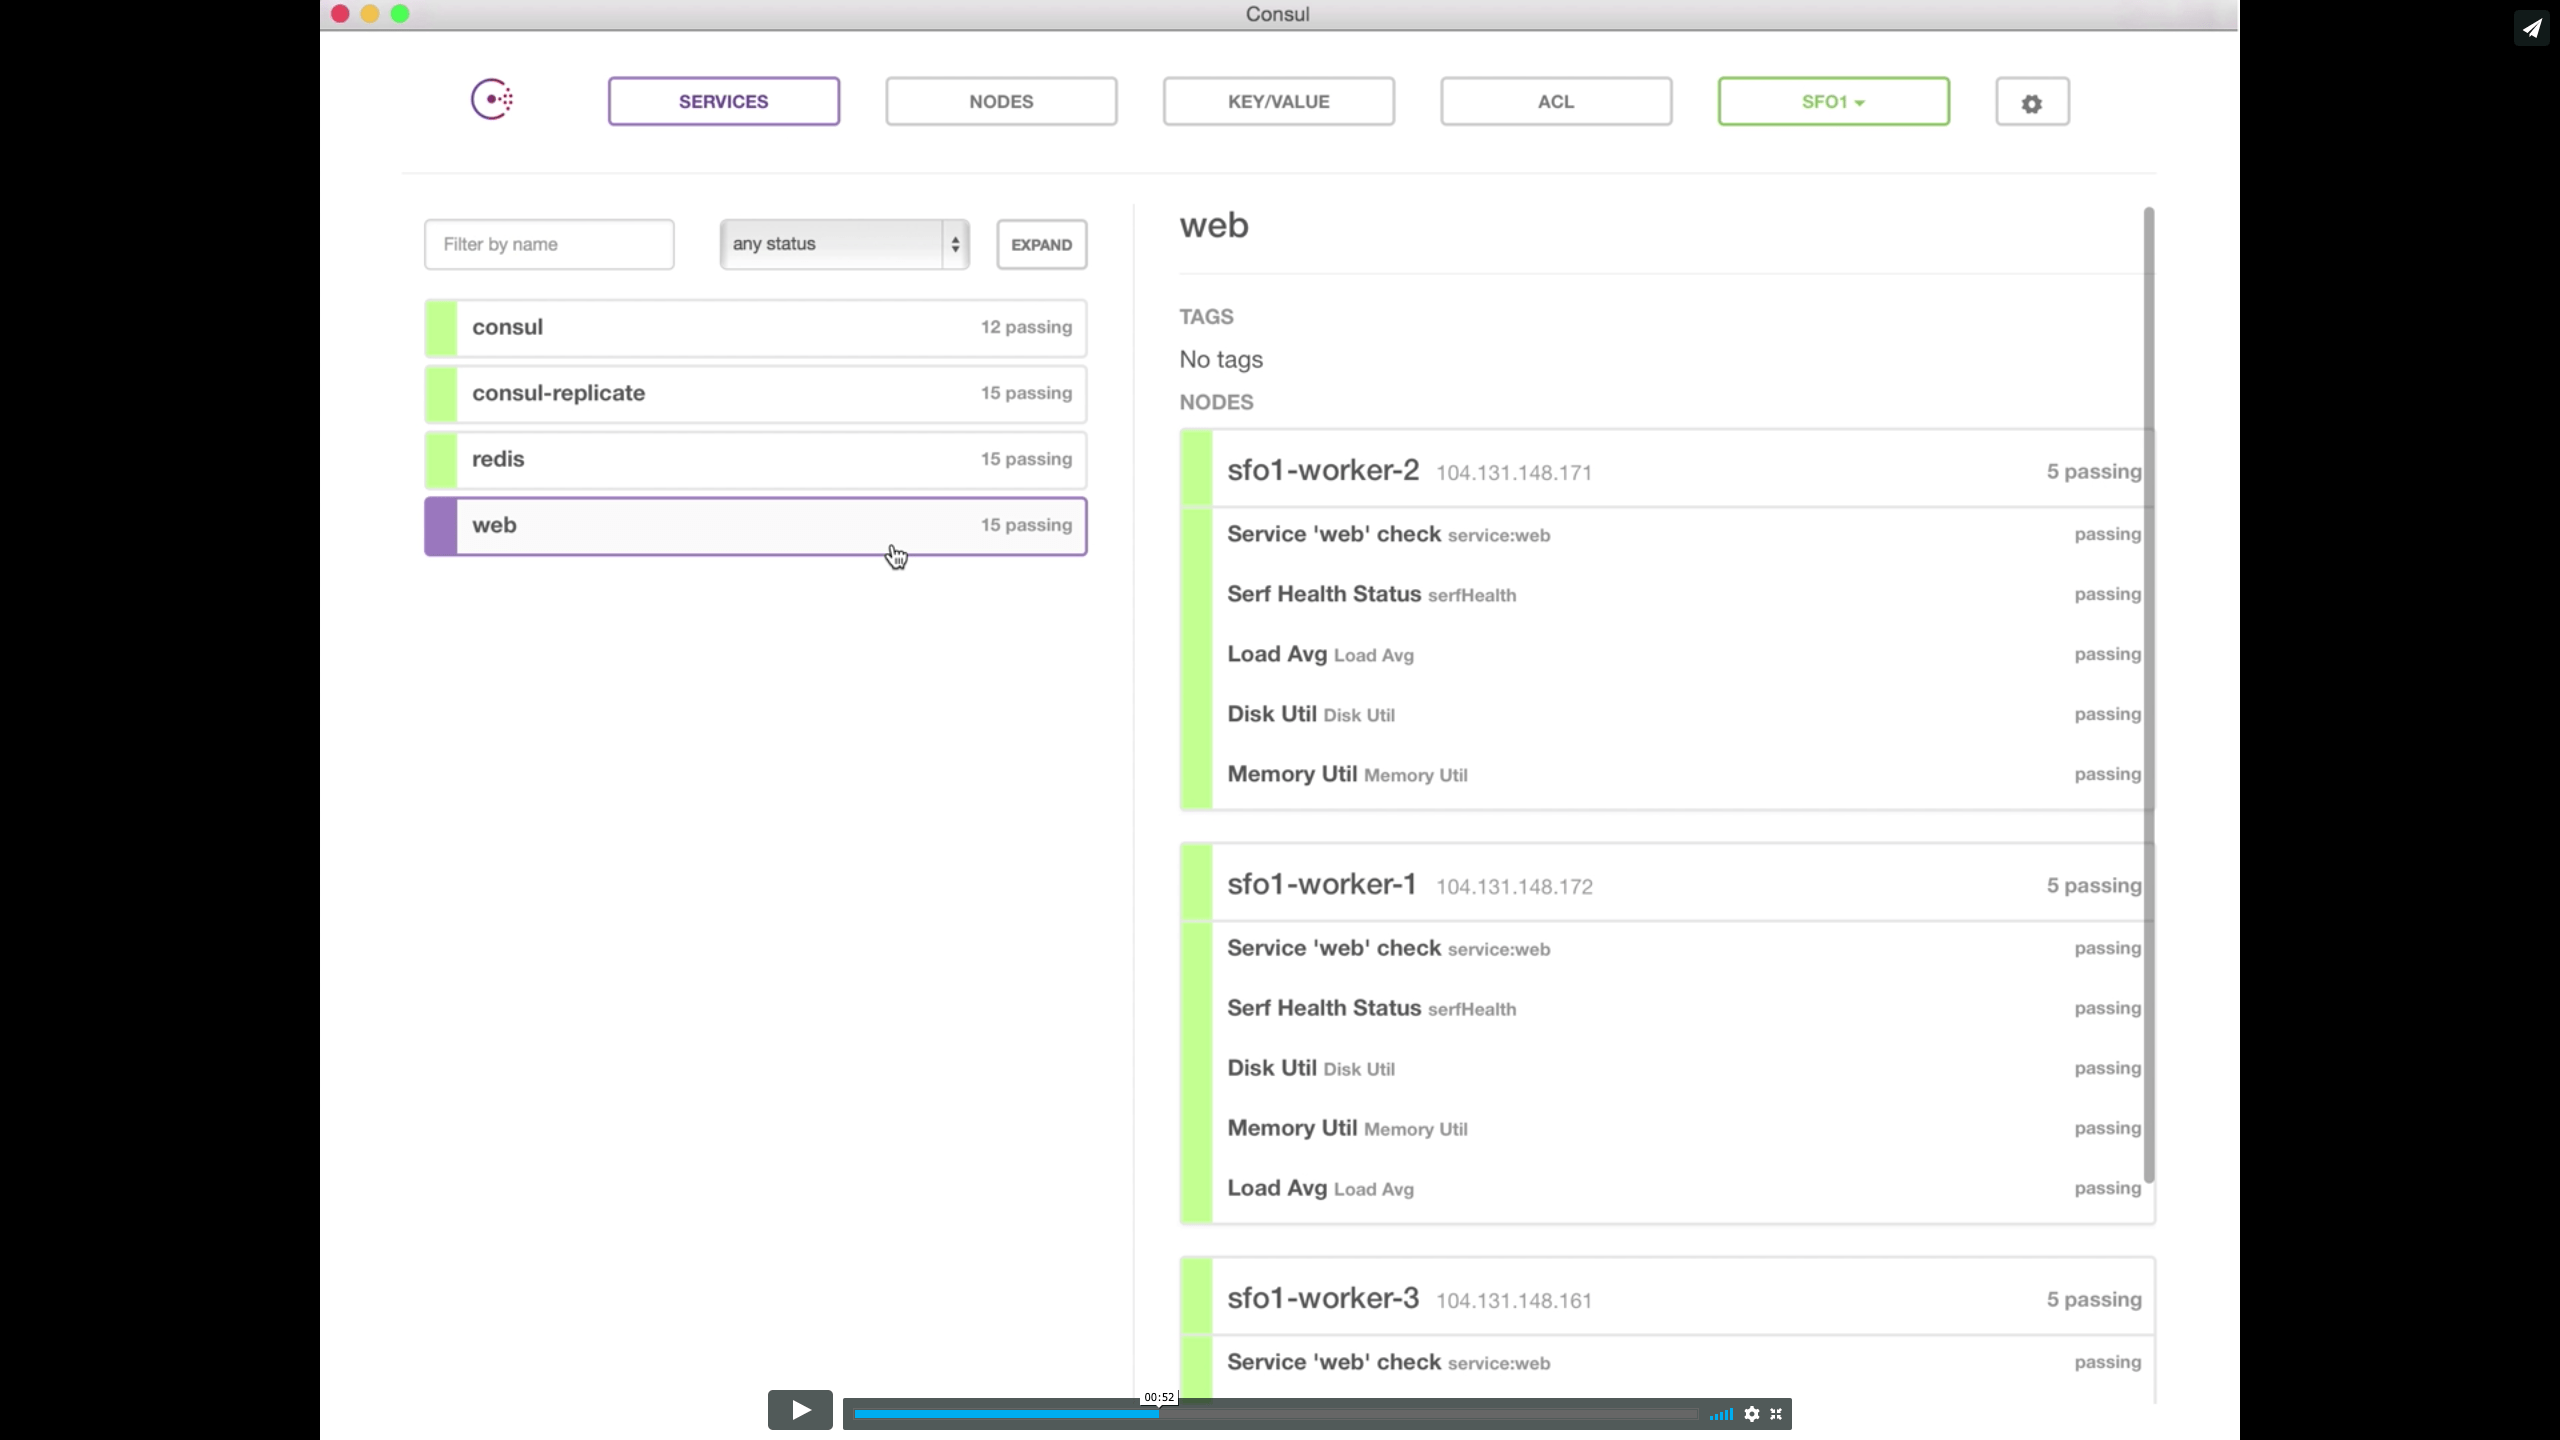Viewport: 2560px width, 1440px height.
Task: Click the EXPAND button
Action: coord(1041,243)
